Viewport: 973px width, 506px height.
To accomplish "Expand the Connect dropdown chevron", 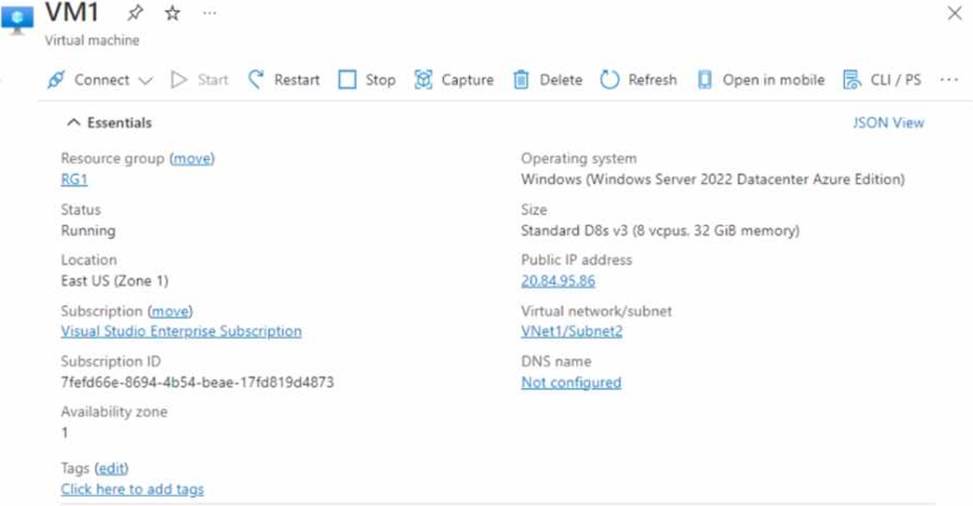I will tap(145, 80).
